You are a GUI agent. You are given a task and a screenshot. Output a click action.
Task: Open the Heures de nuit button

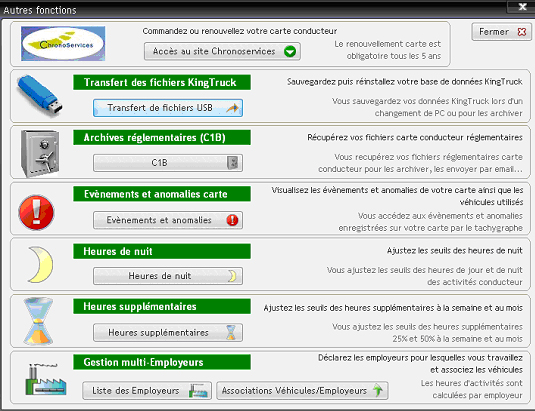coord(168,276)
